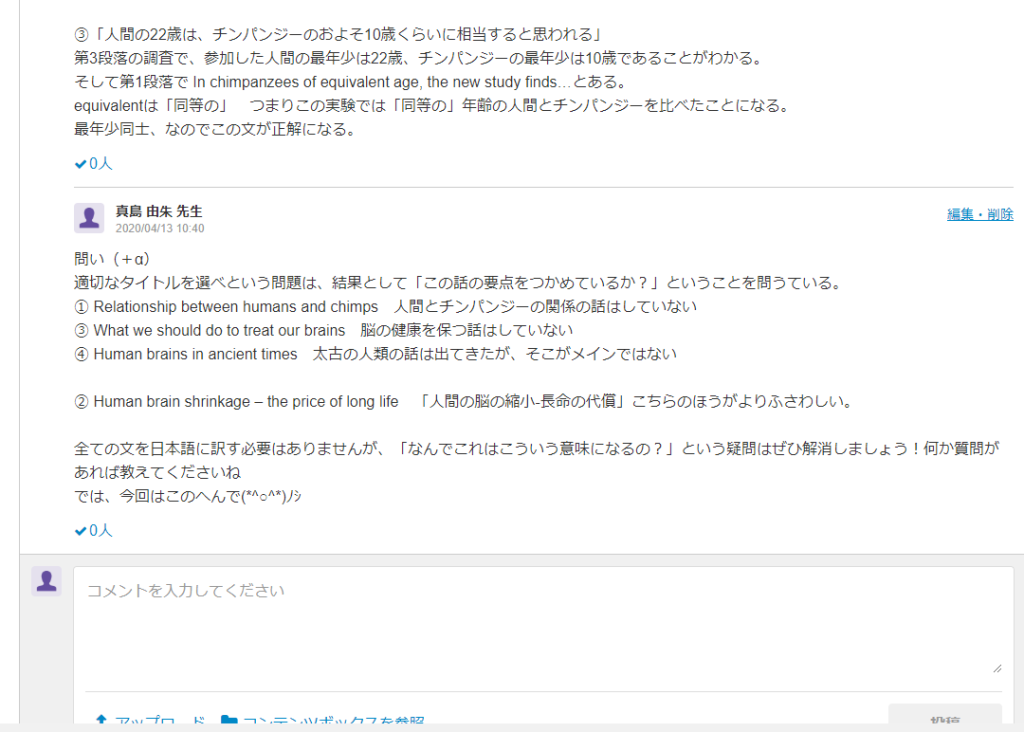Screen dimensions: 1024x732
Task: Click the commenter name 真島 由朱 先生
Action: 159,211
